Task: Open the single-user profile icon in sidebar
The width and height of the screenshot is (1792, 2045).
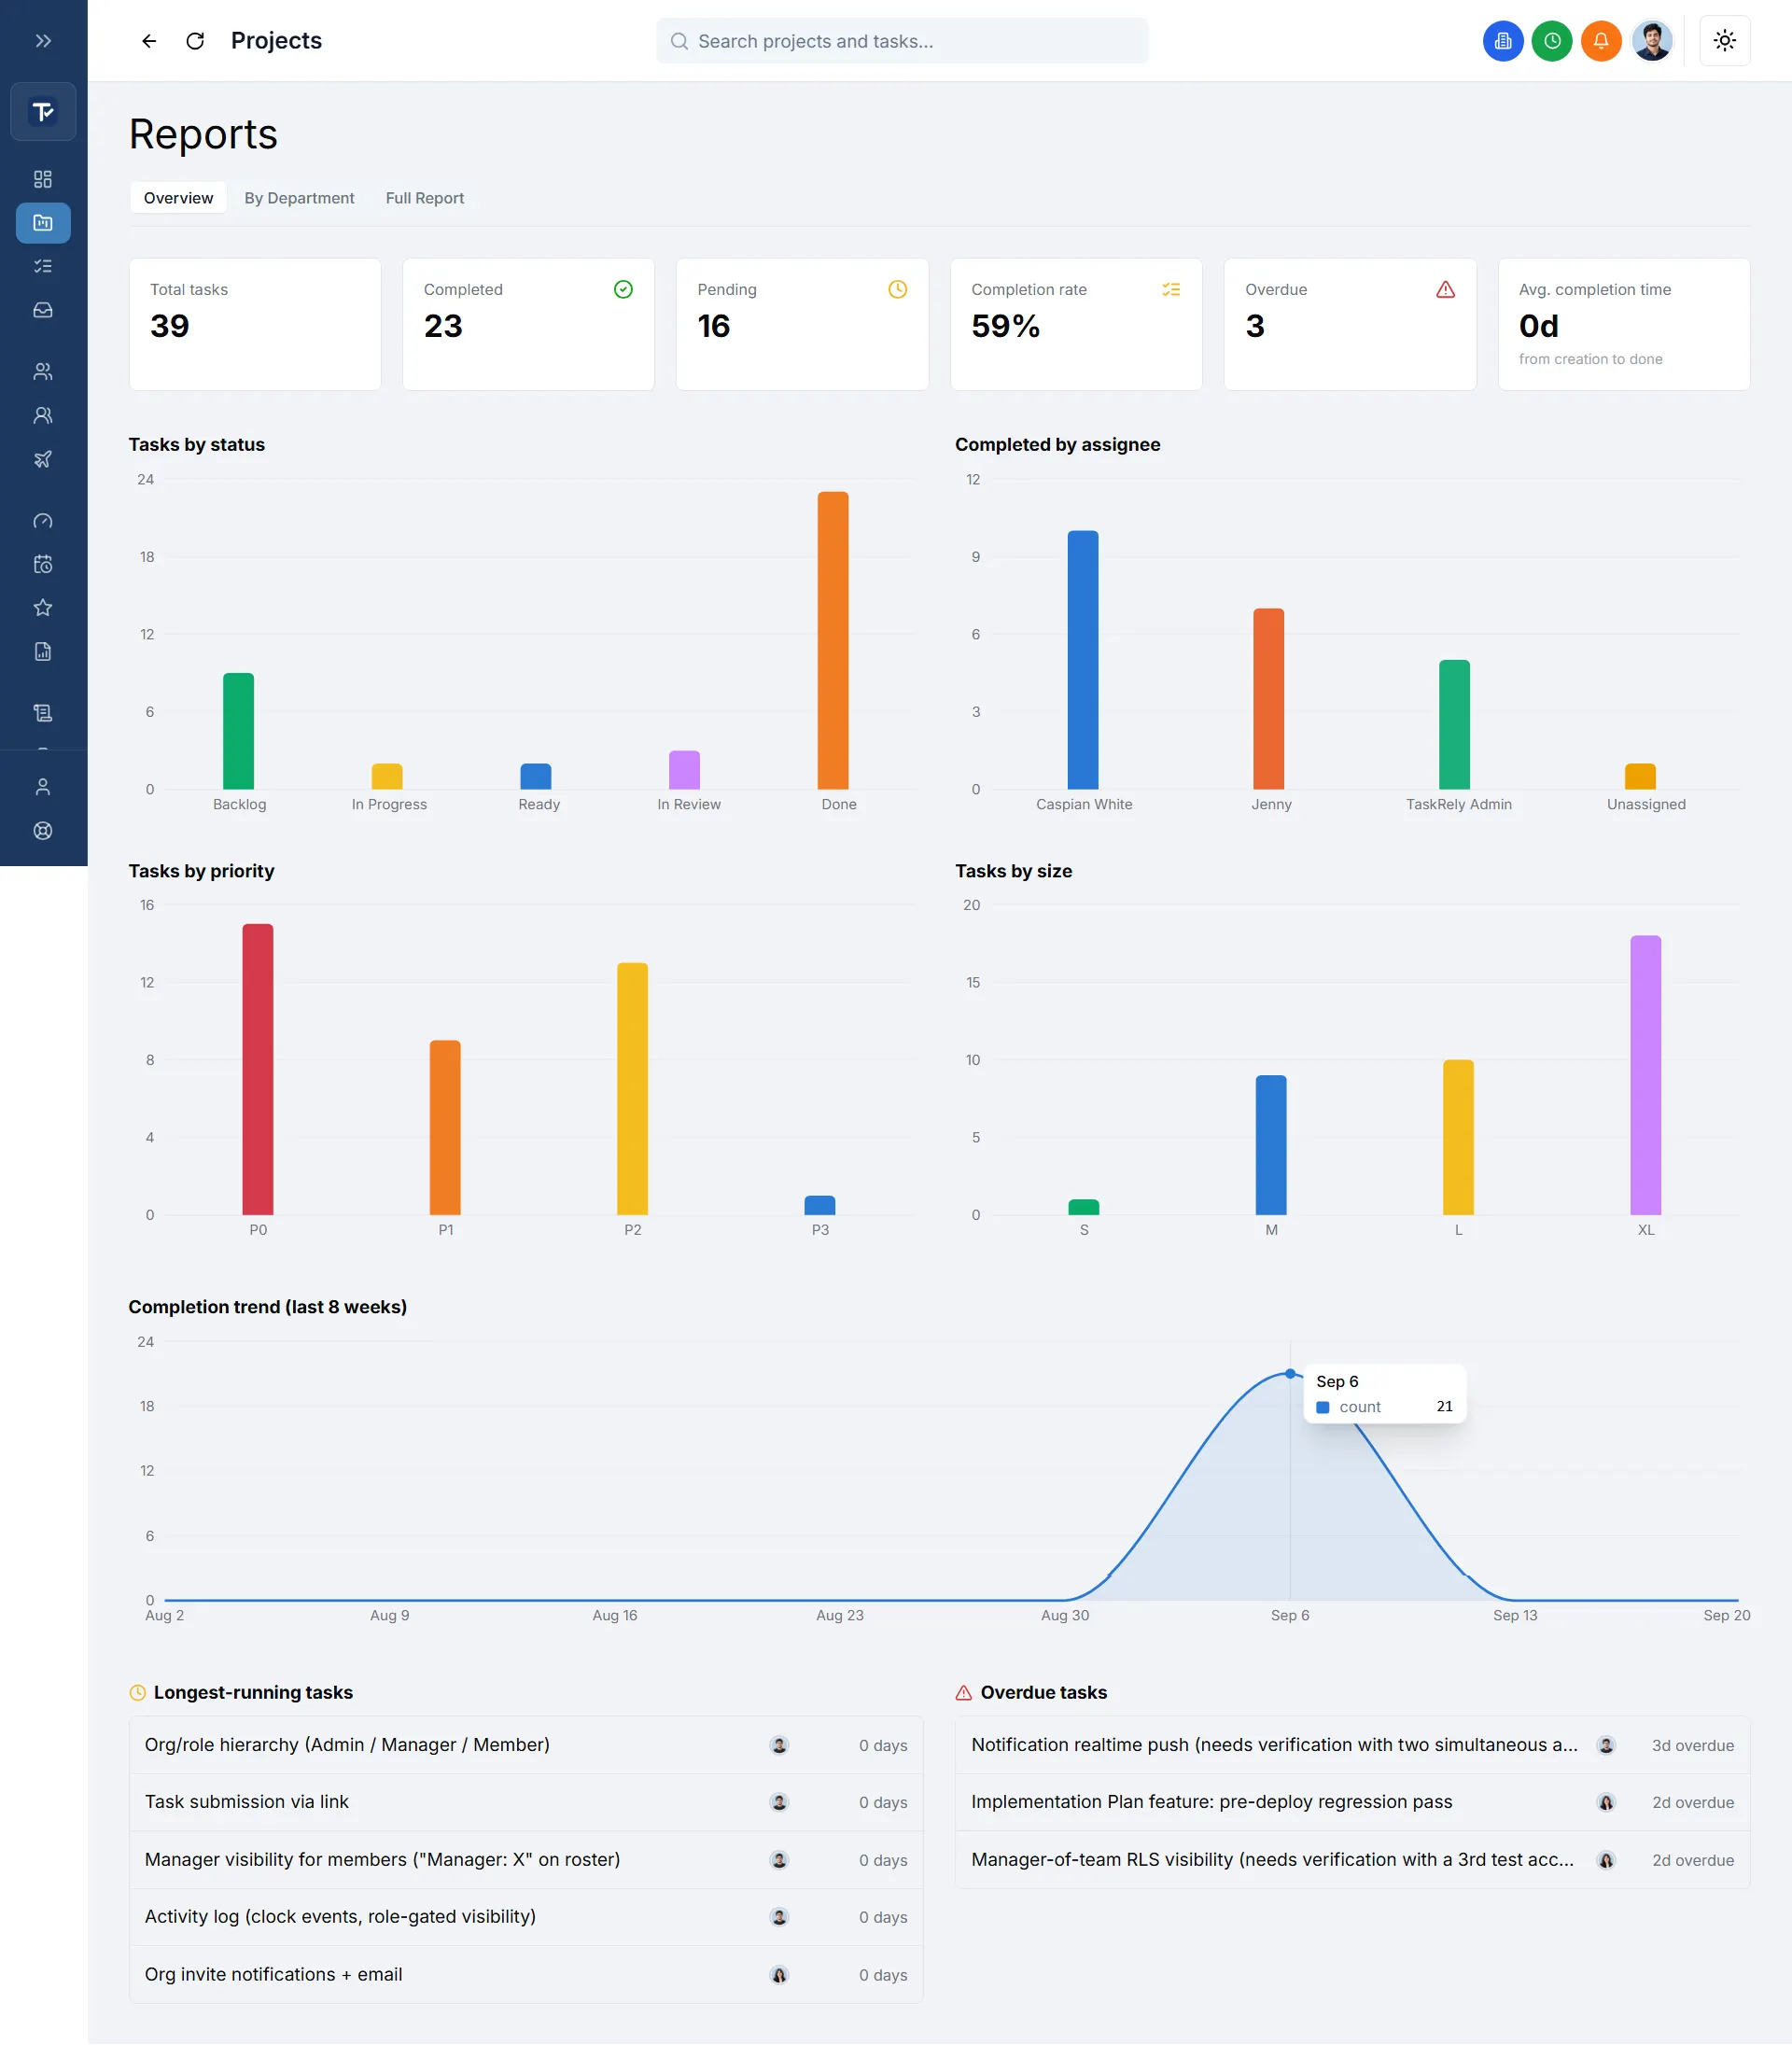Action: pyautogui.click(x=43, y=787)
